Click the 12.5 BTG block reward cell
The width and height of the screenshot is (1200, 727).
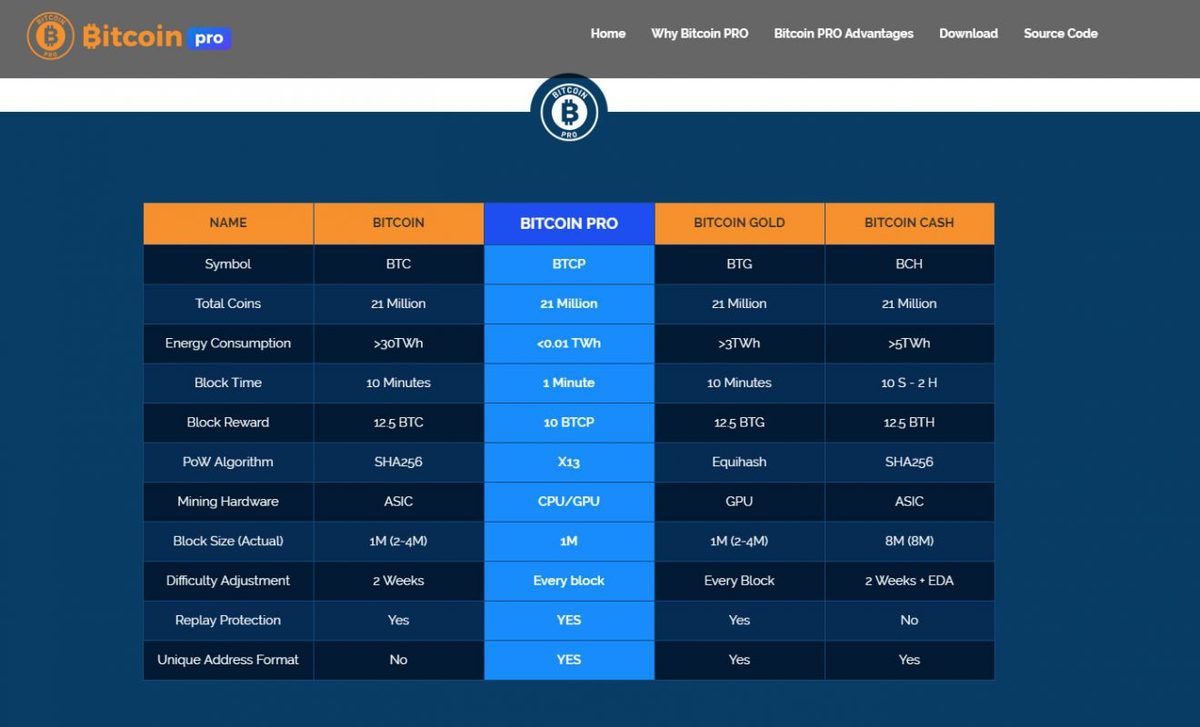pyautogui.click(x=740, y=422)
